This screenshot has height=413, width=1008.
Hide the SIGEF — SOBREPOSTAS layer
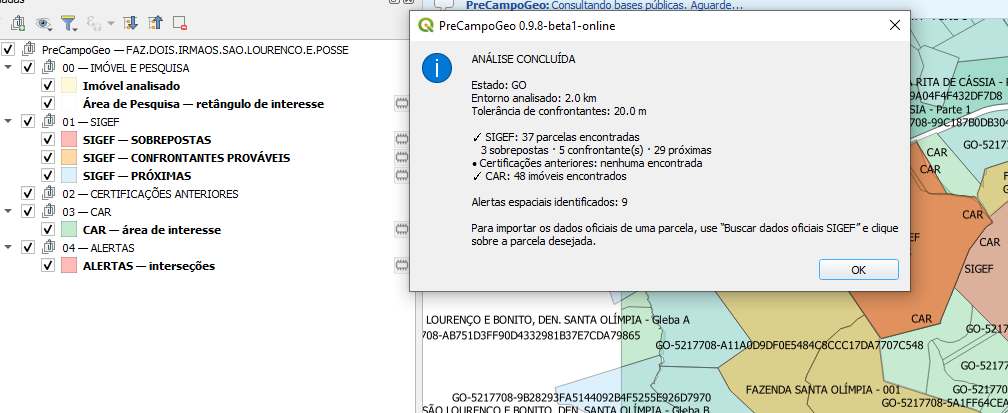tap(48, 140)
